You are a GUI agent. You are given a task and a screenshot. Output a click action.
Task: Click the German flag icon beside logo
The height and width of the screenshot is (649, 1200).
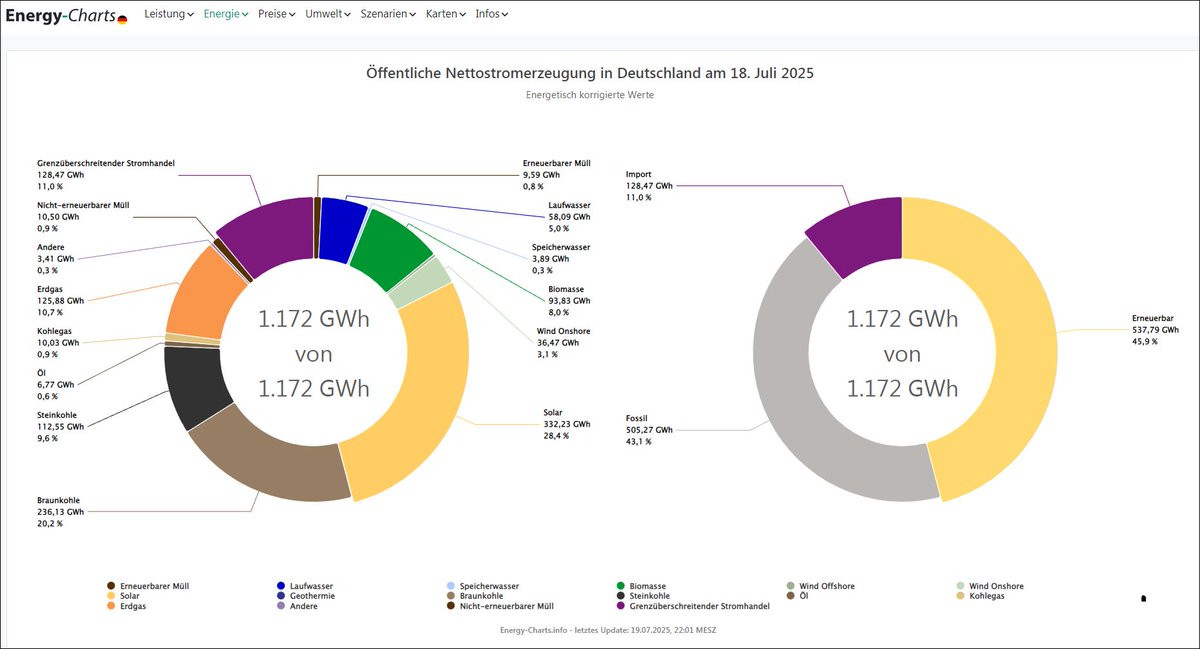[122, 19]
